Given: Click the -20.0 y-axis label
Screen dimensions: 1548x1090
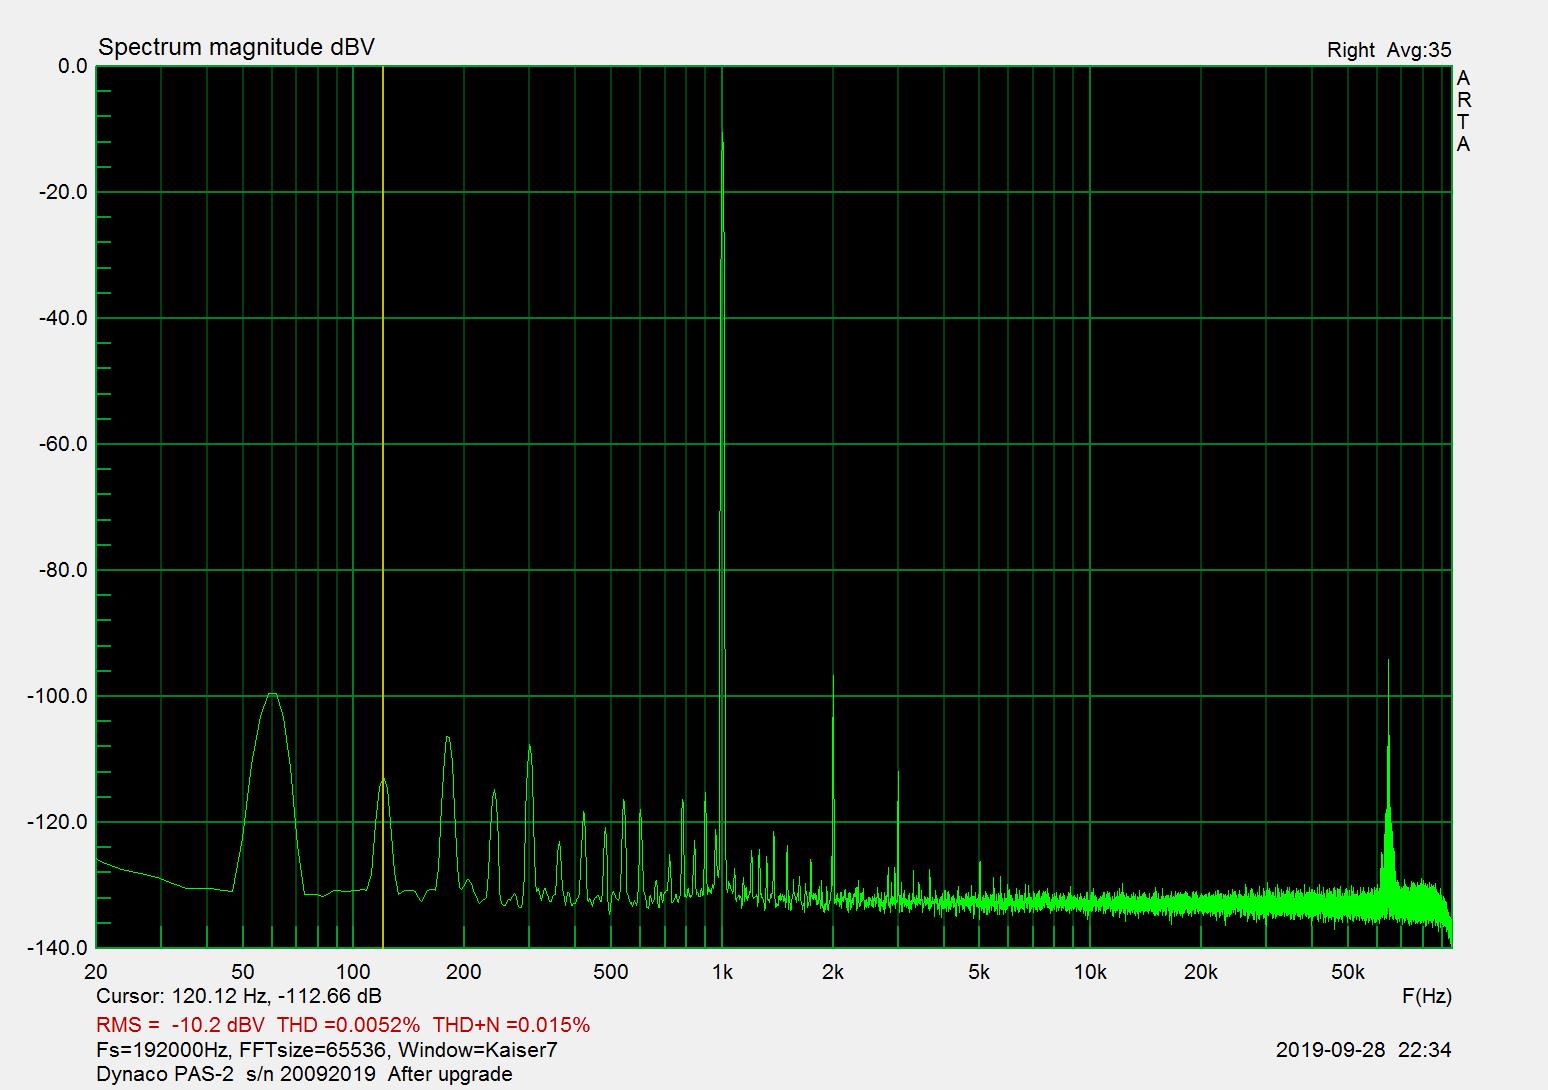Looking at the screenshot, I should pyautogui.click(x=64, y=192).
